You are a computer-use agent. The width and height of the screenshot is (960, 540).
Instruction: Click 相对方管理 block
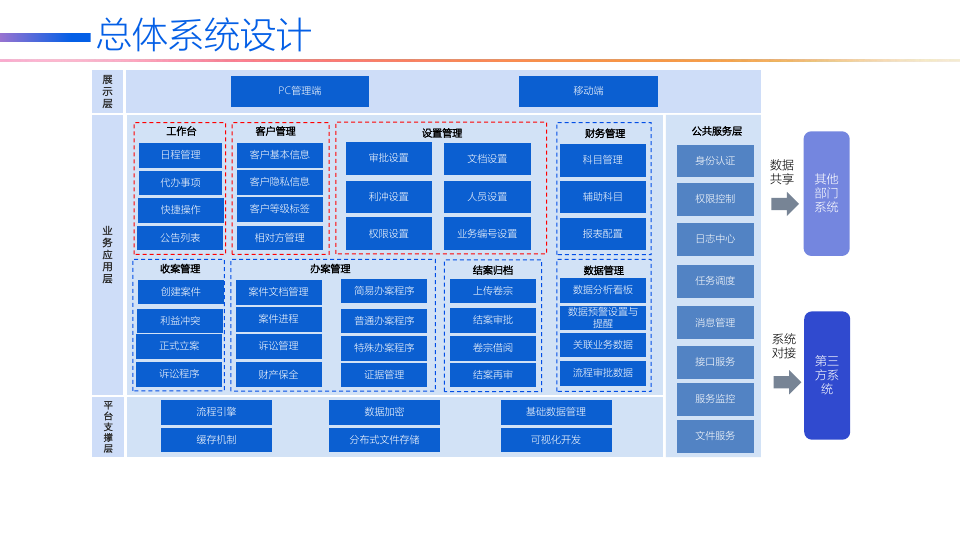[279, 238]
